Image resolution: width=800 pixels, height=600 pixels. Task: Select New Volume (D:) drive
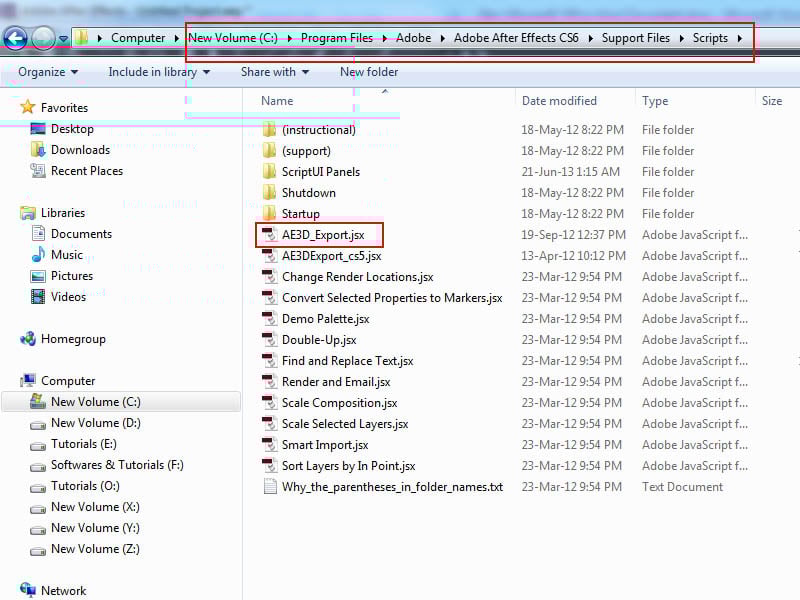(95, 423)
